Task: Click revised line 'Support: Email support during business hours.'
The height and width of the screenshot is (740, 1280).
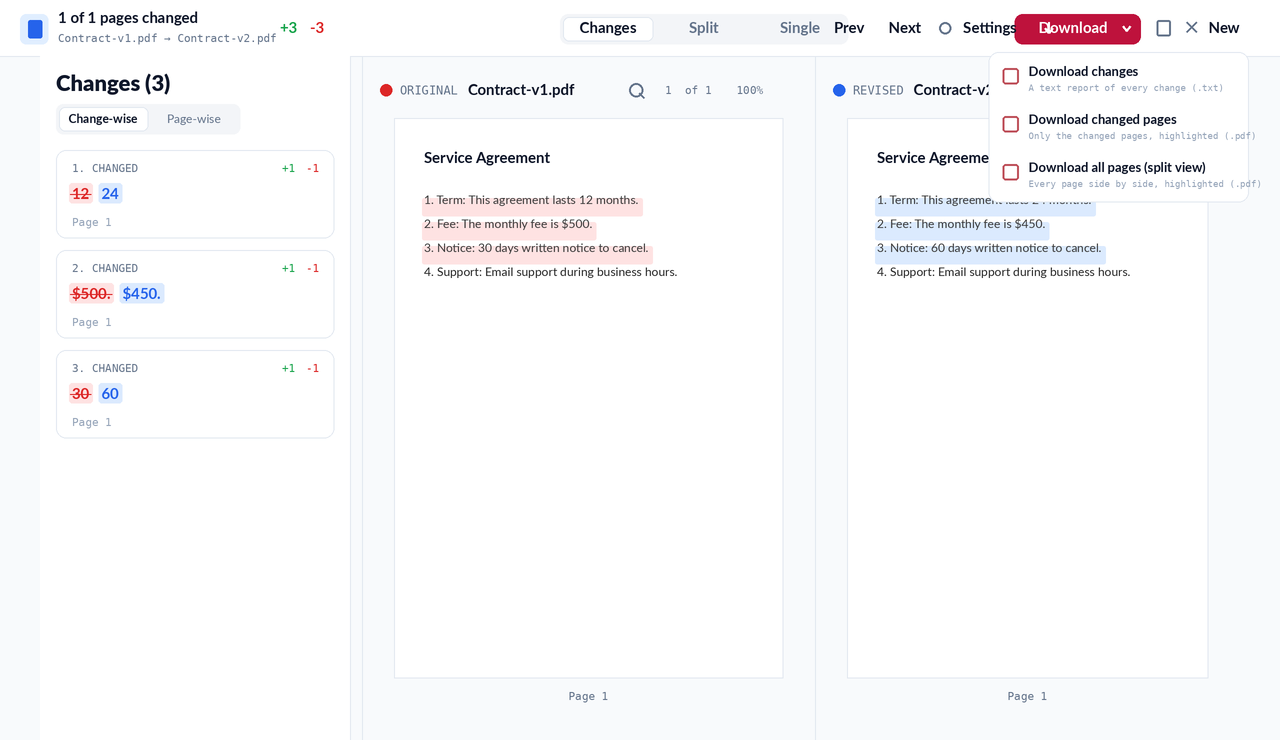Action: click(1004, 272)
